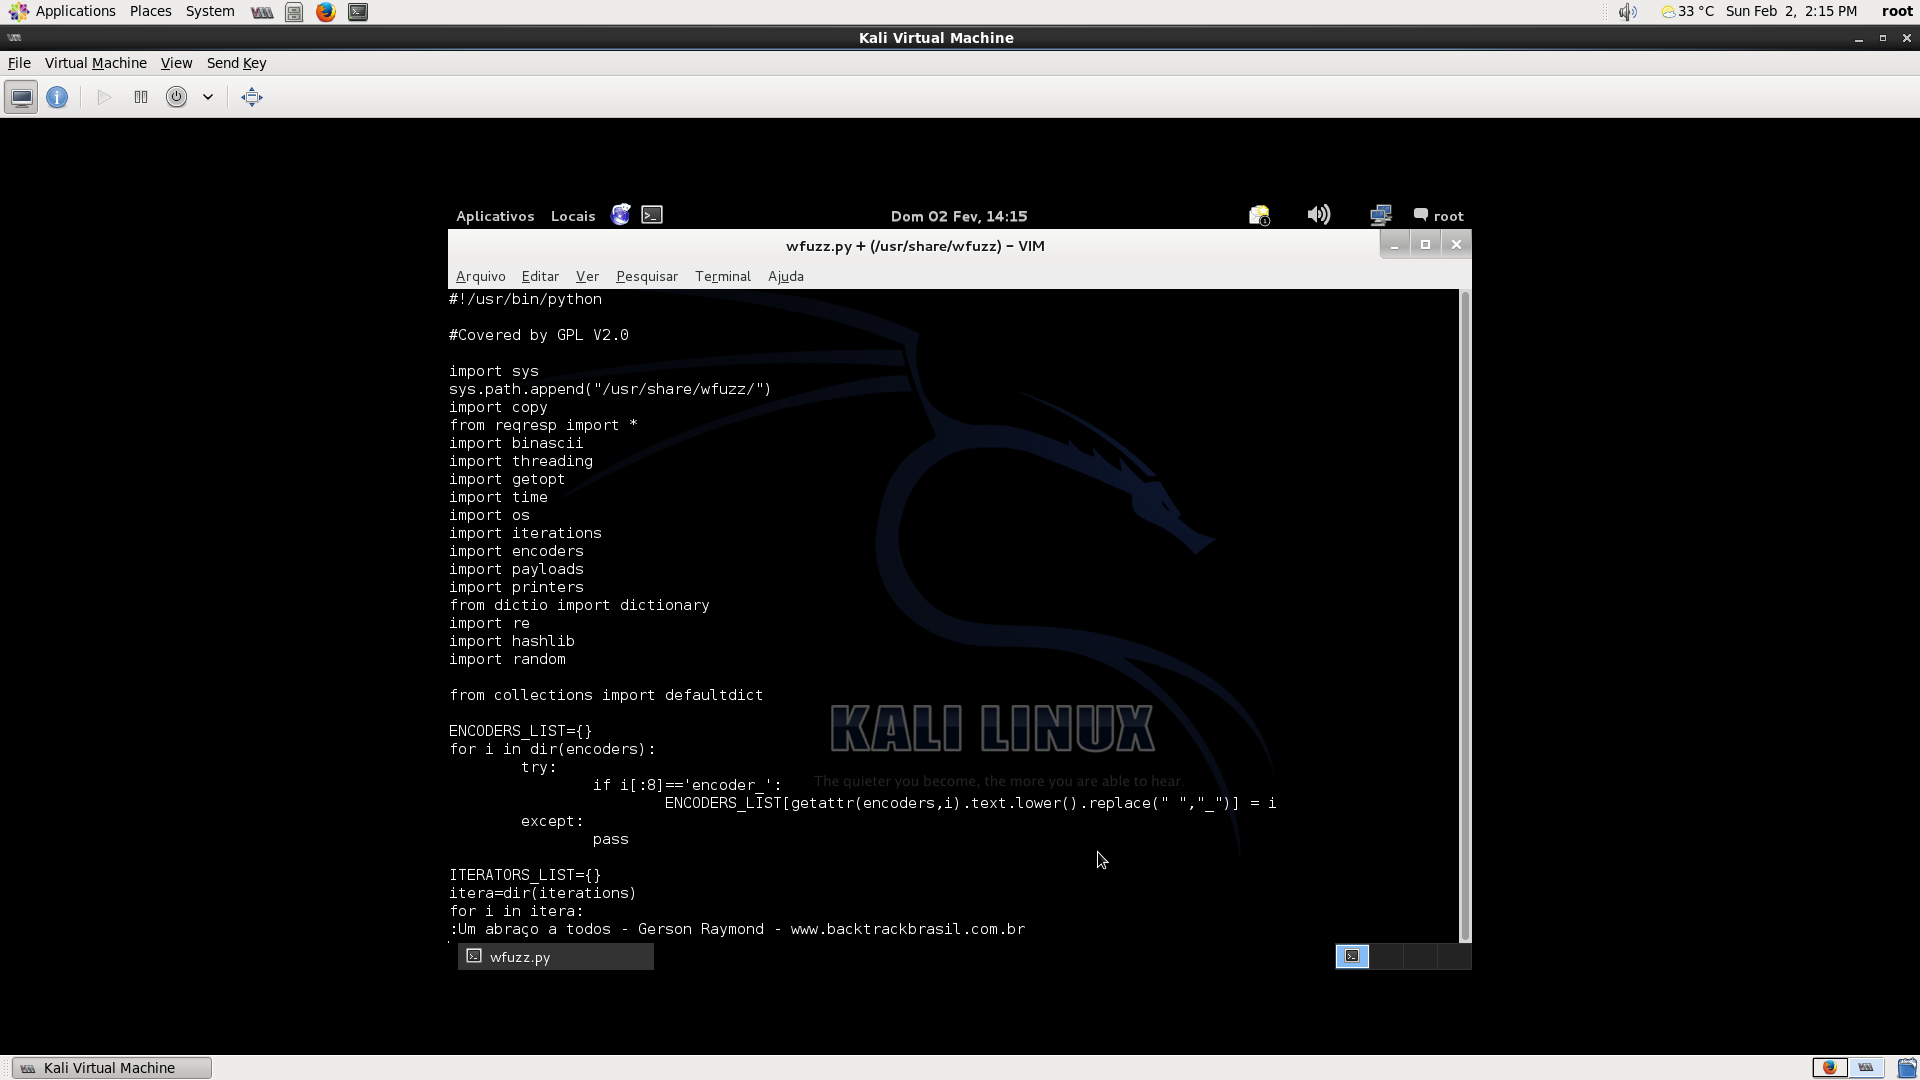Open the host Applications menu

pyautogui.click(x=63, y=11)
